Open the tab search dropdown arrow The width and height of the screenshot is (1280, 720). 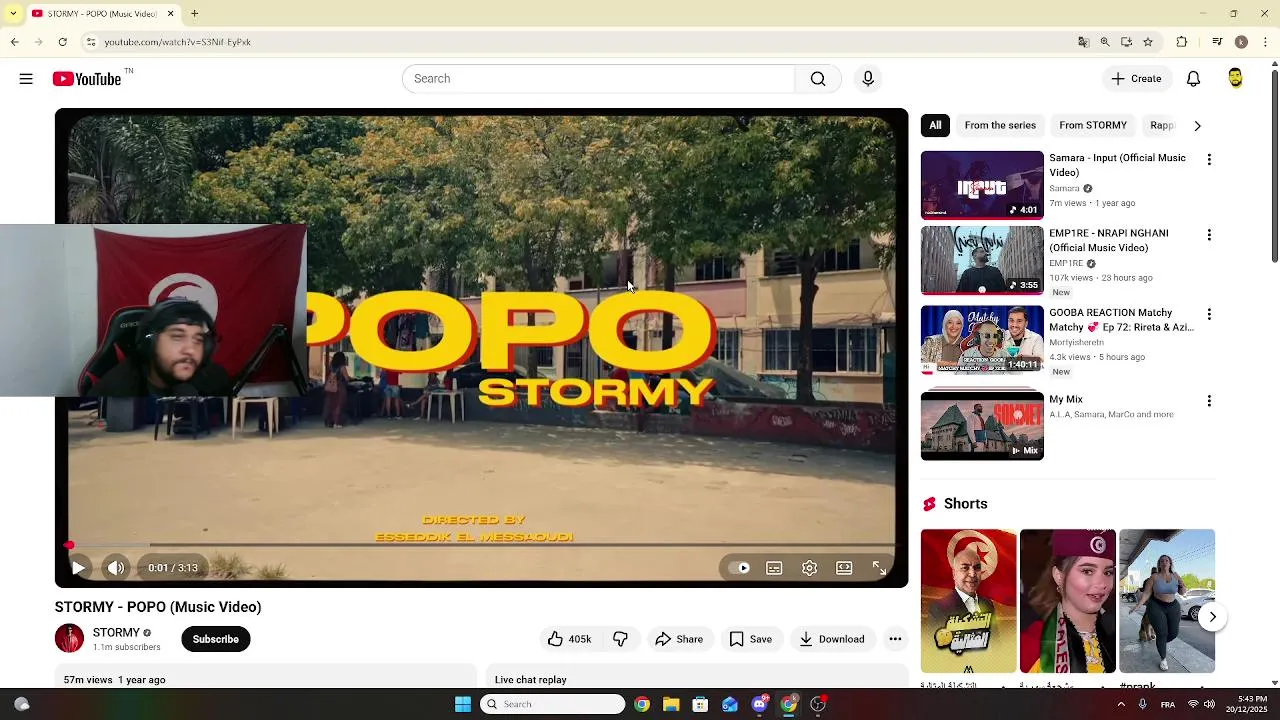click(x=13, y=14)
